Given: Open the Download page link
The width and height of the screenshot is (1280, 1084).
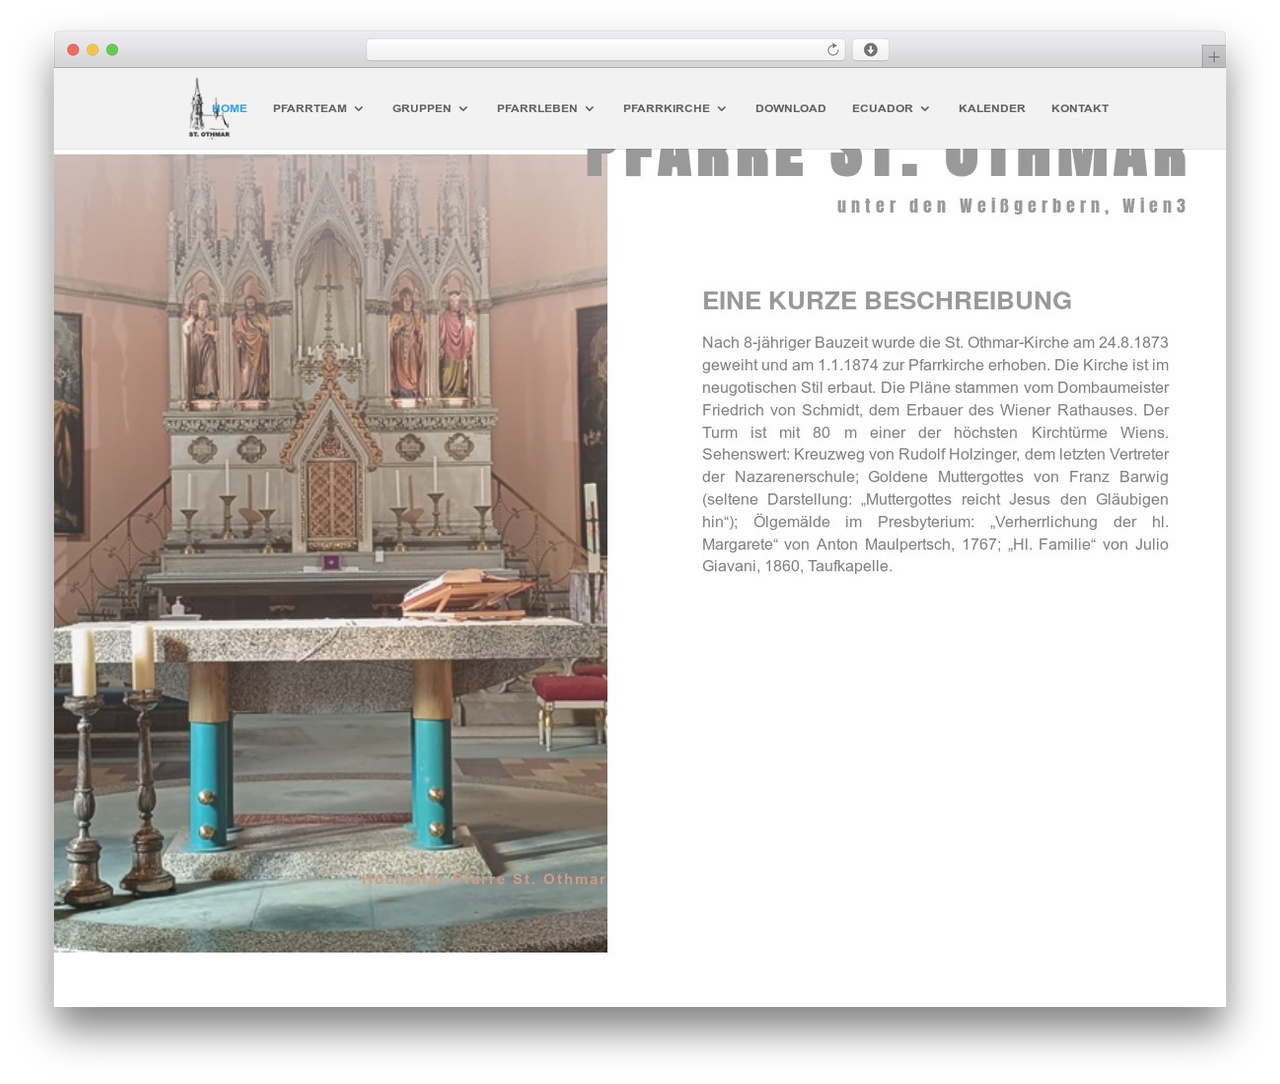Looking at the screenshot, I should click(x=790, y=108).
